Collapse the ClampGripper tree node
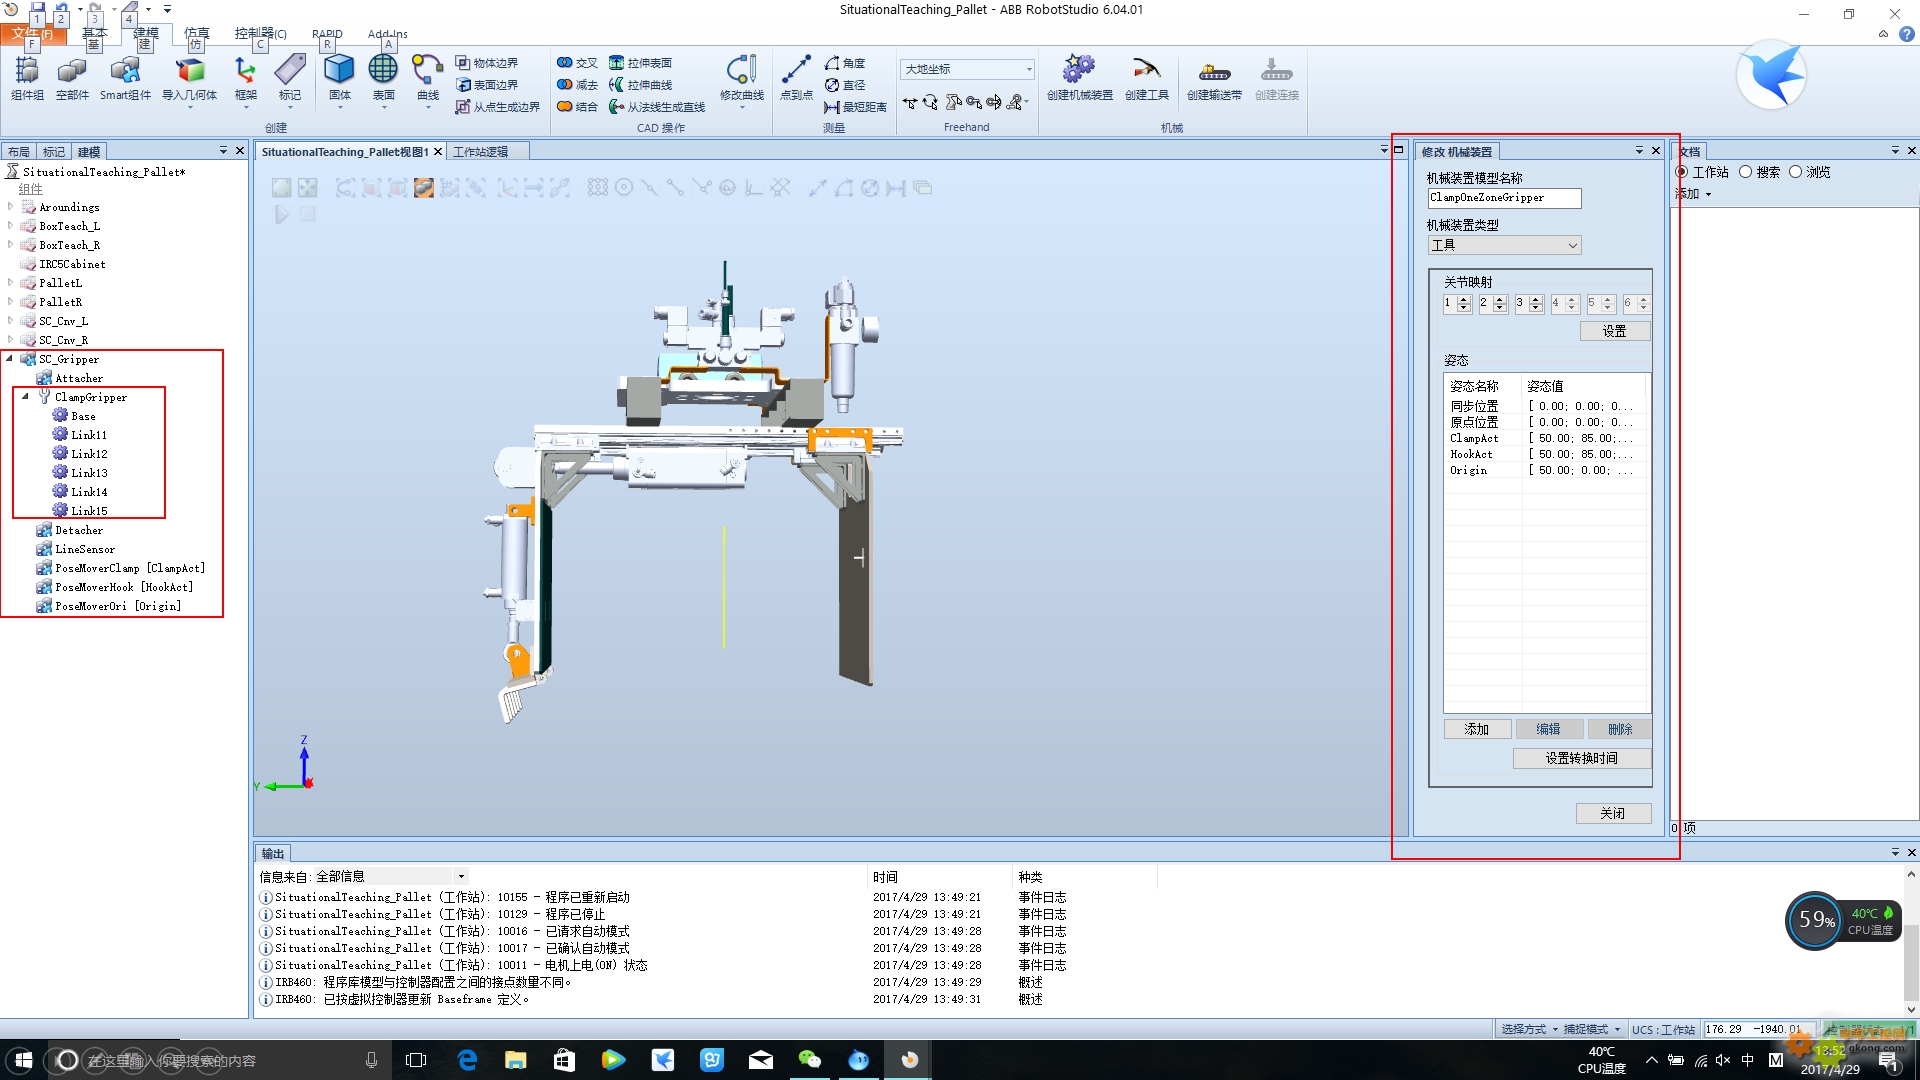 tap(26, 397)
